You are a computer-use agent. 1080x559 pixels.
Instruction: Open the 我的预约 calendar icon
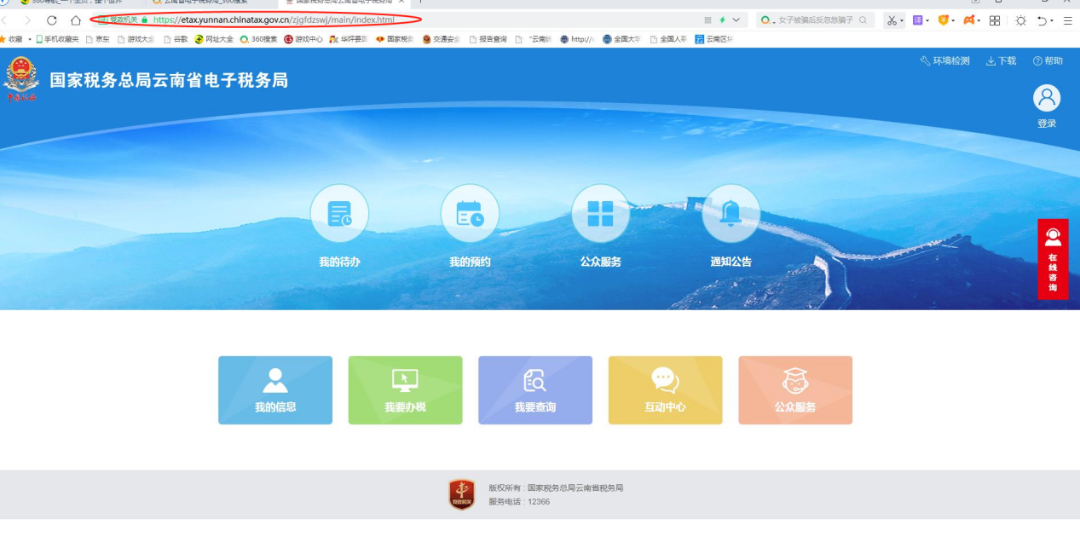pyautogui.click(x=470, y=213)
